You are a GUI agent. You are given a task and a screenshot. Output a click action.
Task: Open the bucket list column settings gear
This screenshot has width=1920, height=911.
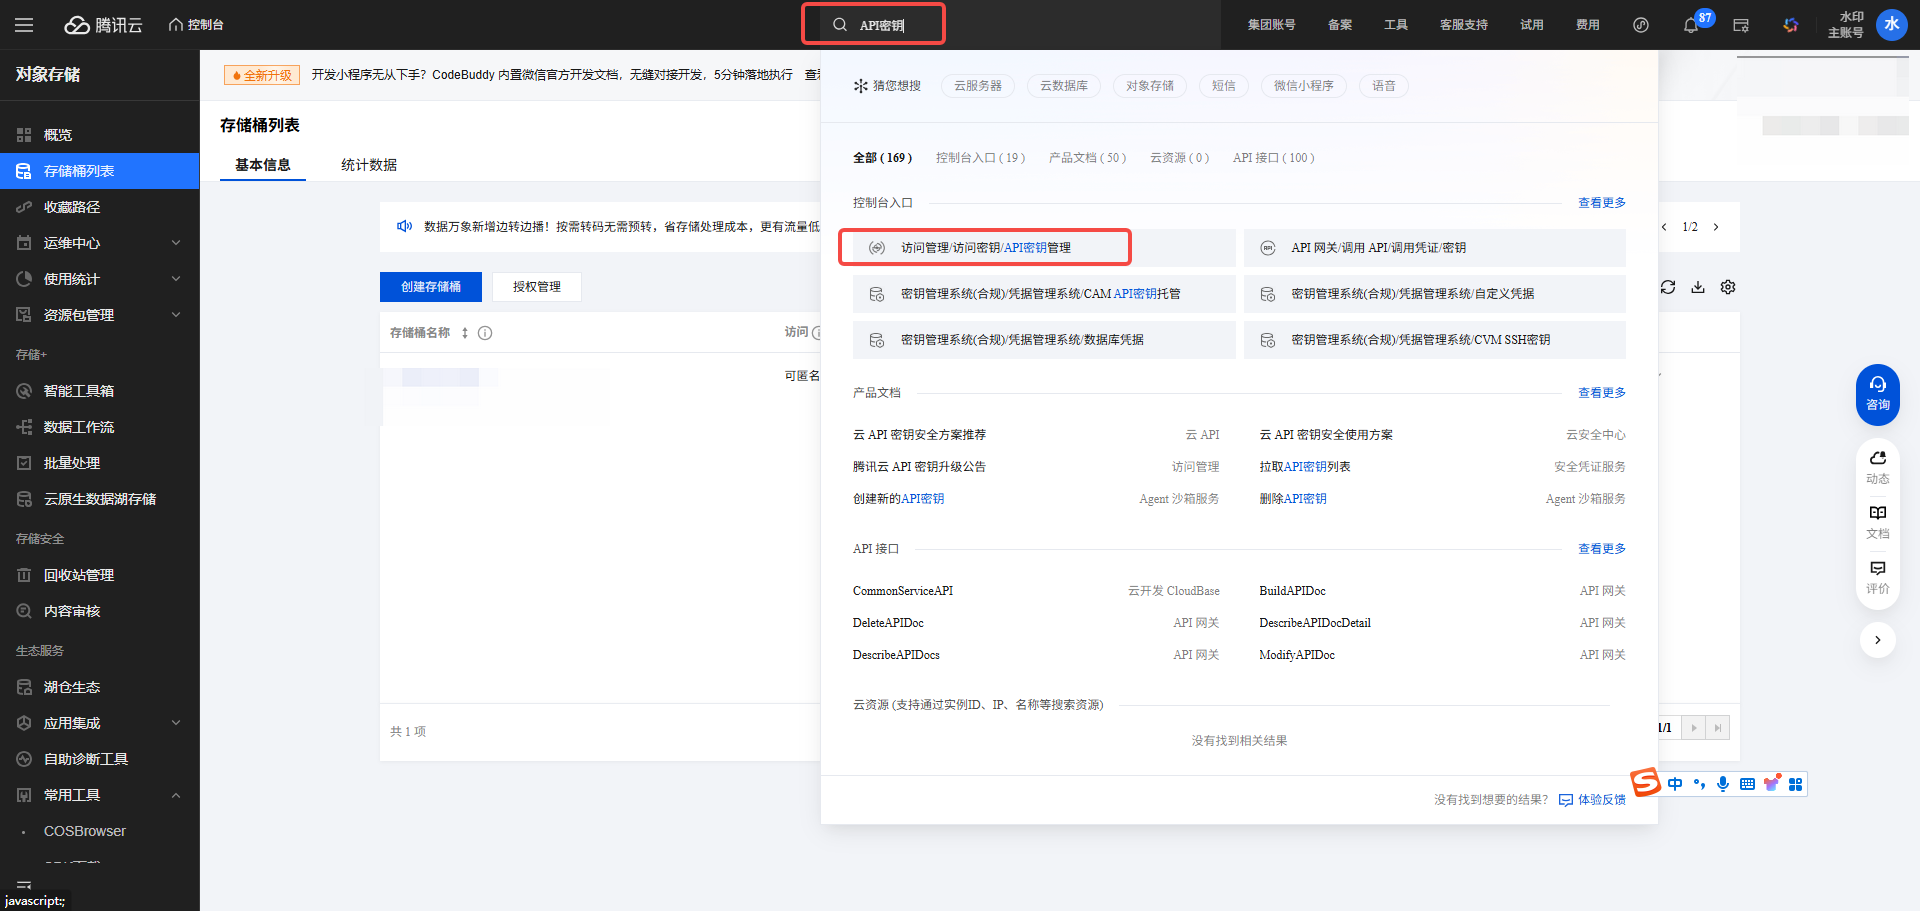point(1727,287)
